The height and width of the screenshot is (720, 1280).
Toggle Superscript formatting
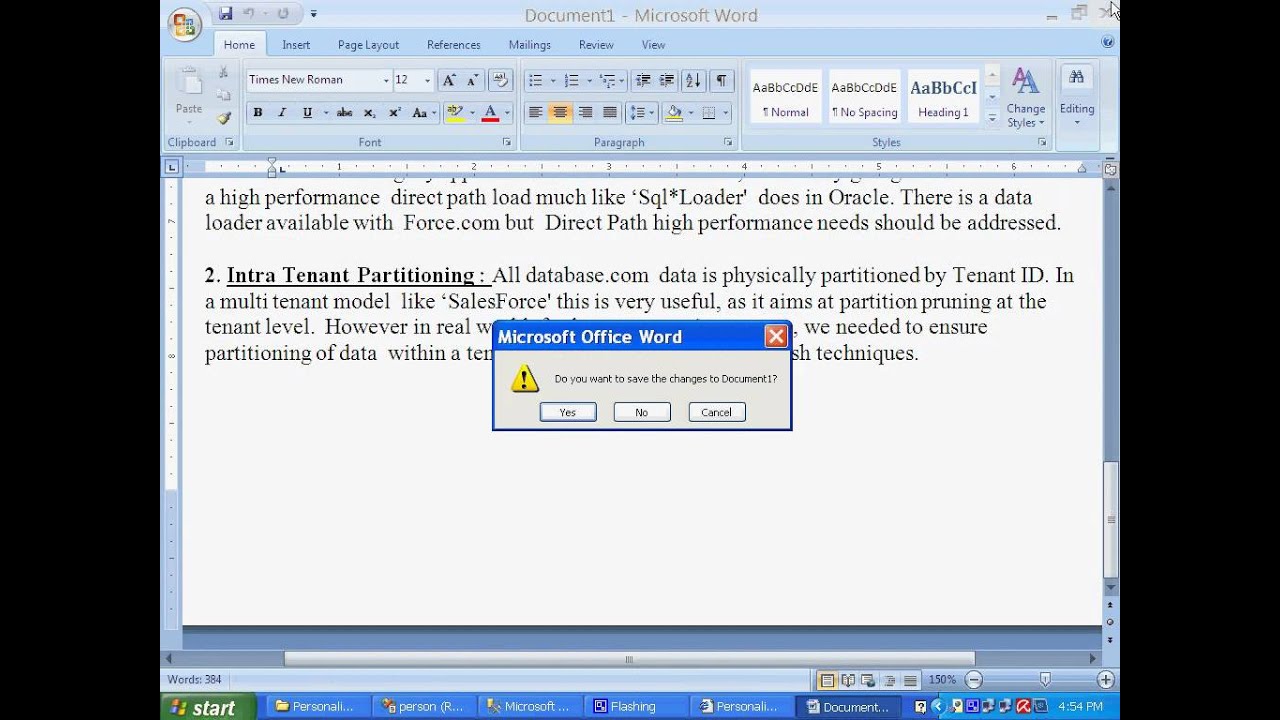click(394, 113)
